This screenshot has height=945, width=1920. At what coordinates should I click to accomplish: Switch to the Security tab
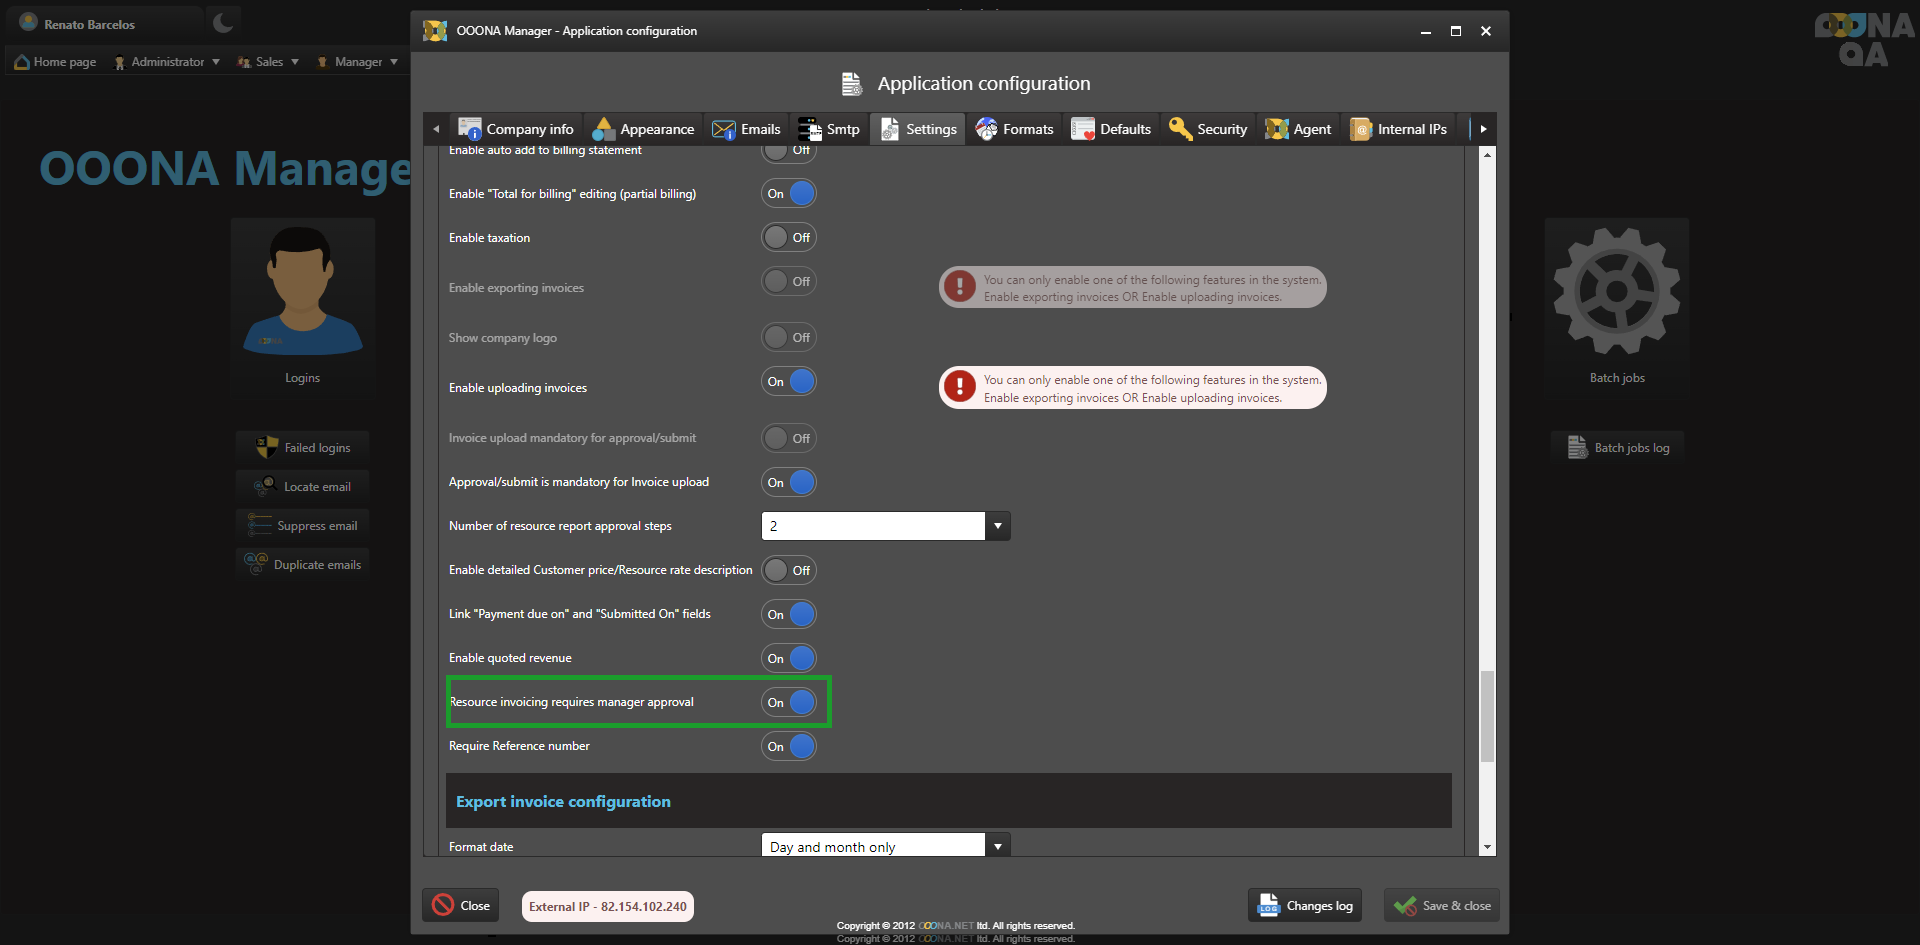(1209, 129)
